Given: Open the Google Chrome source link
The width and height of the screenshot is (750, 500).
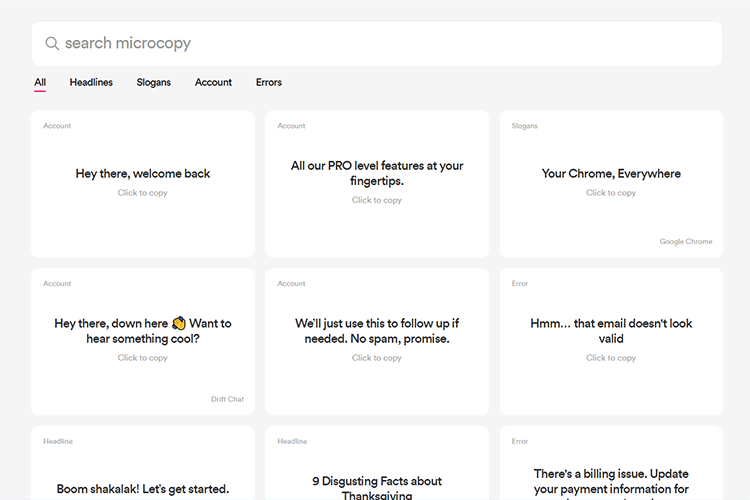Looking at the screenshot, I should 686,242.
